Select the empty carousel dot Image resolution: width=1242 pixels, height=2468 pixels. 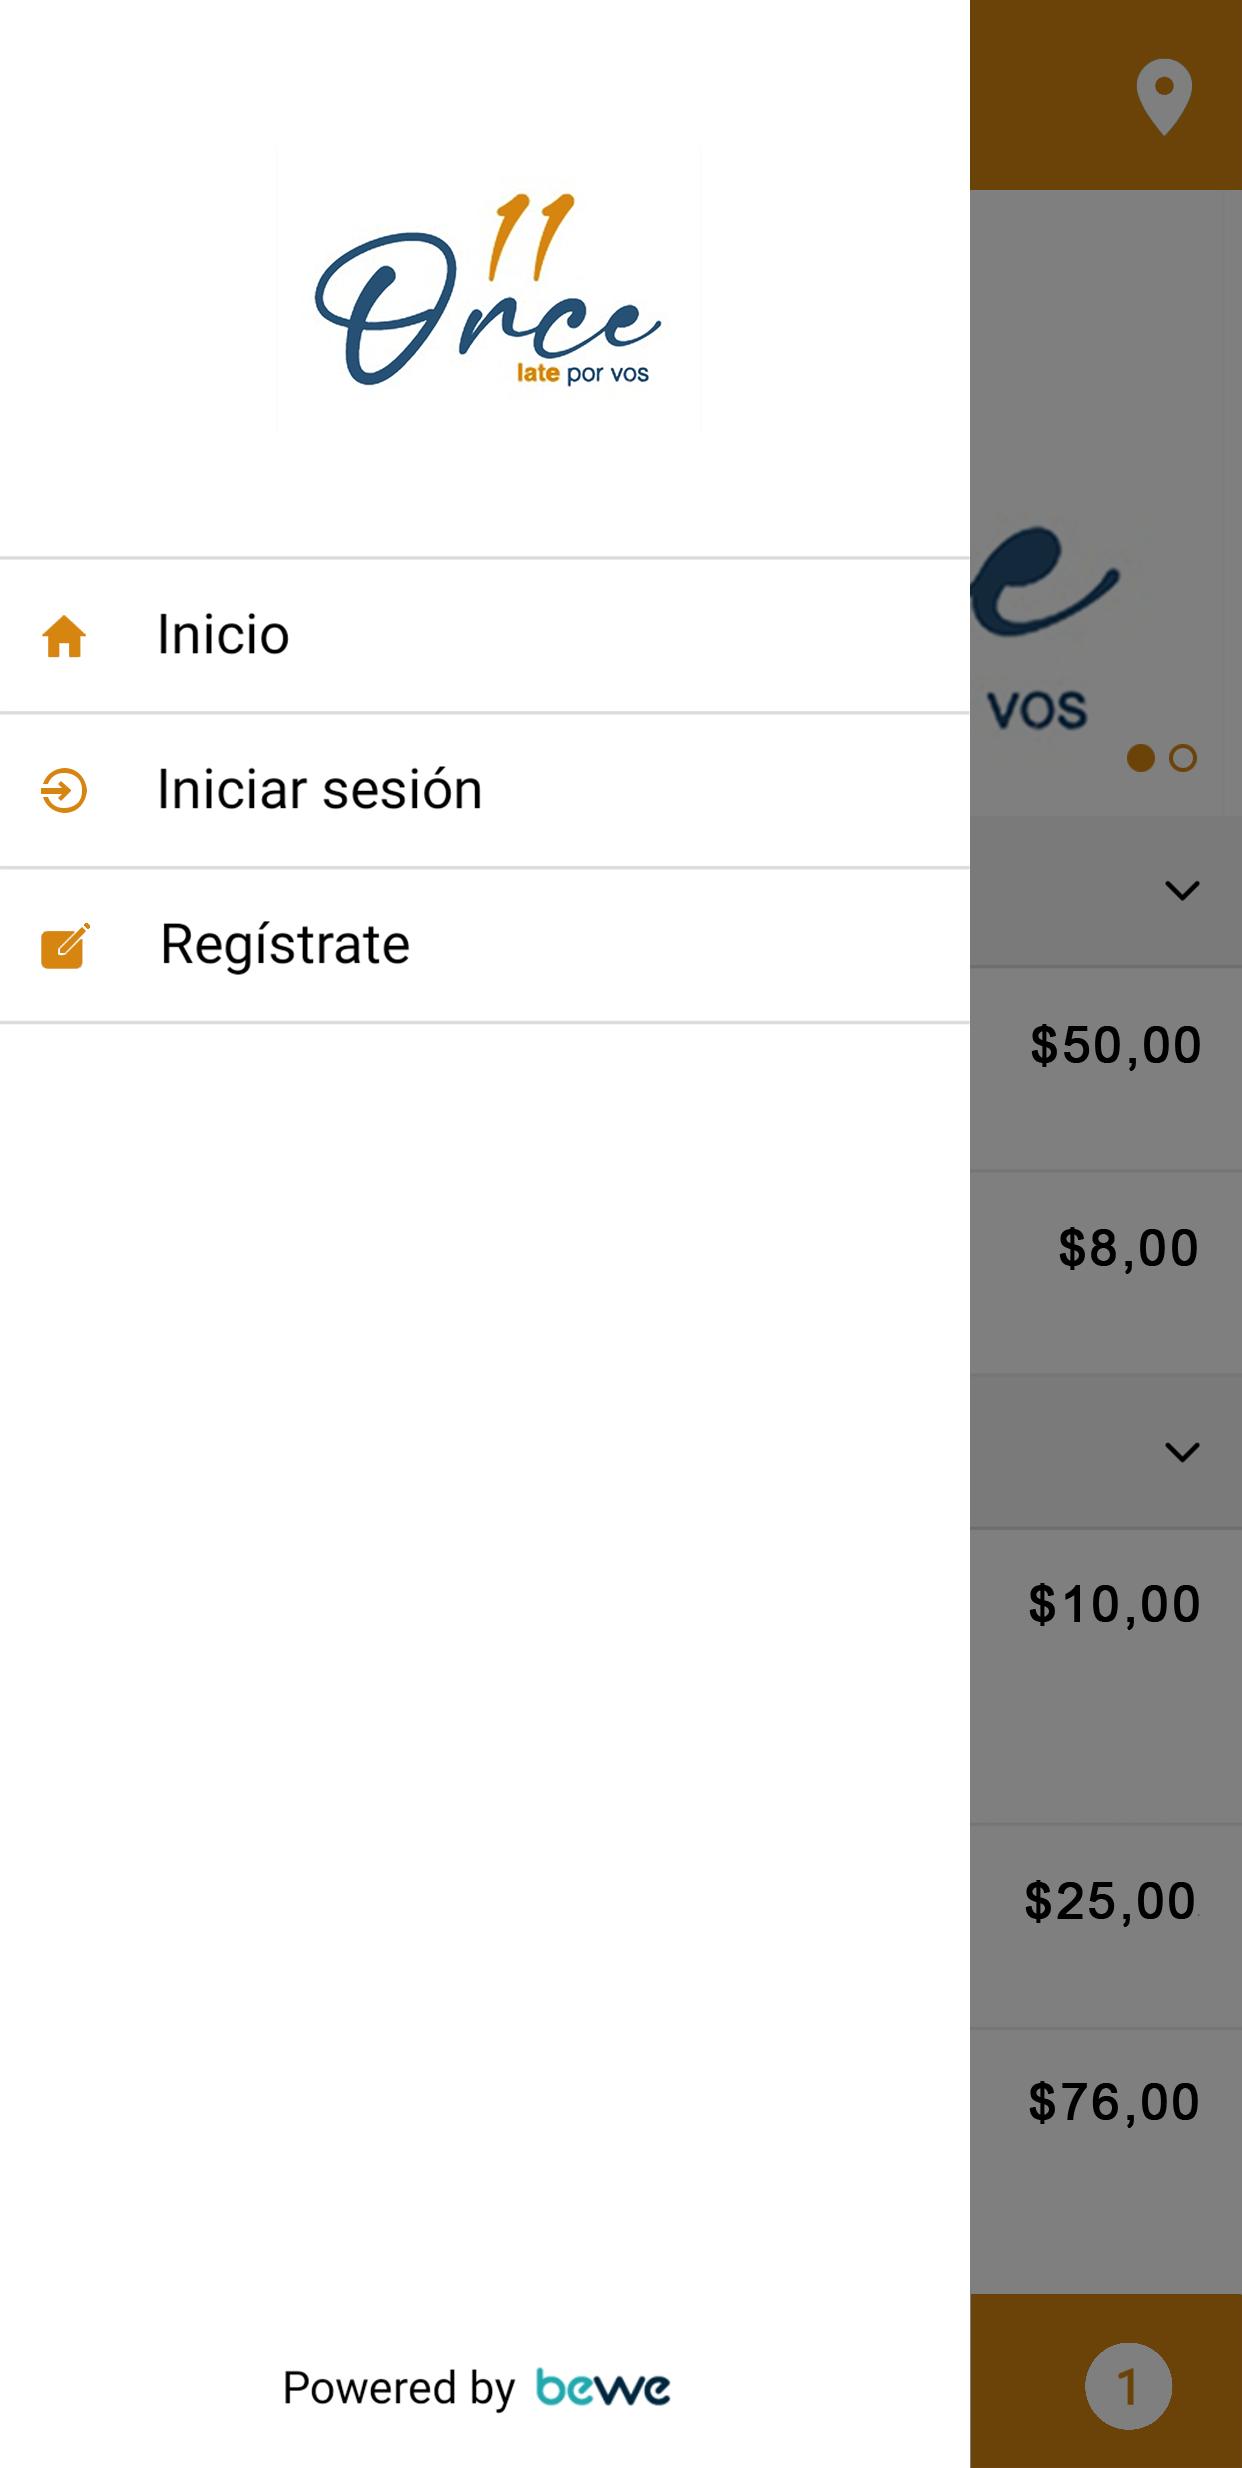(x=1183, y=758)
